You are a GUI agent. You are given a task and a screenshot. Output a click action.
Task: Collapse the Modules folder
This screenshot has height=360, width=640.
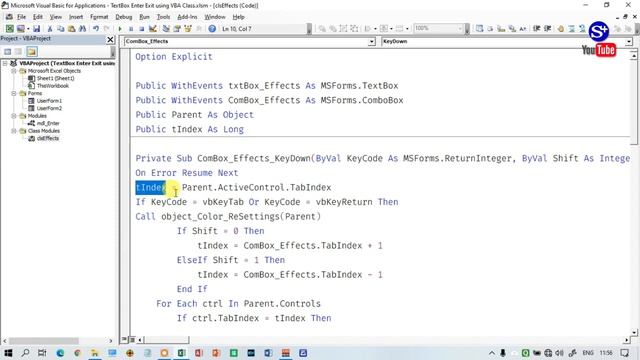tap(14, 116)
